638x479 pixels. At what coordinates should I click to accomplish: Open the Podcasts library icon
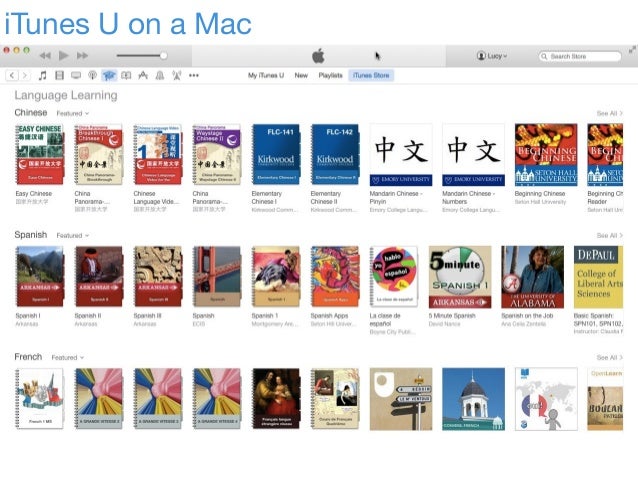point(93,75)
